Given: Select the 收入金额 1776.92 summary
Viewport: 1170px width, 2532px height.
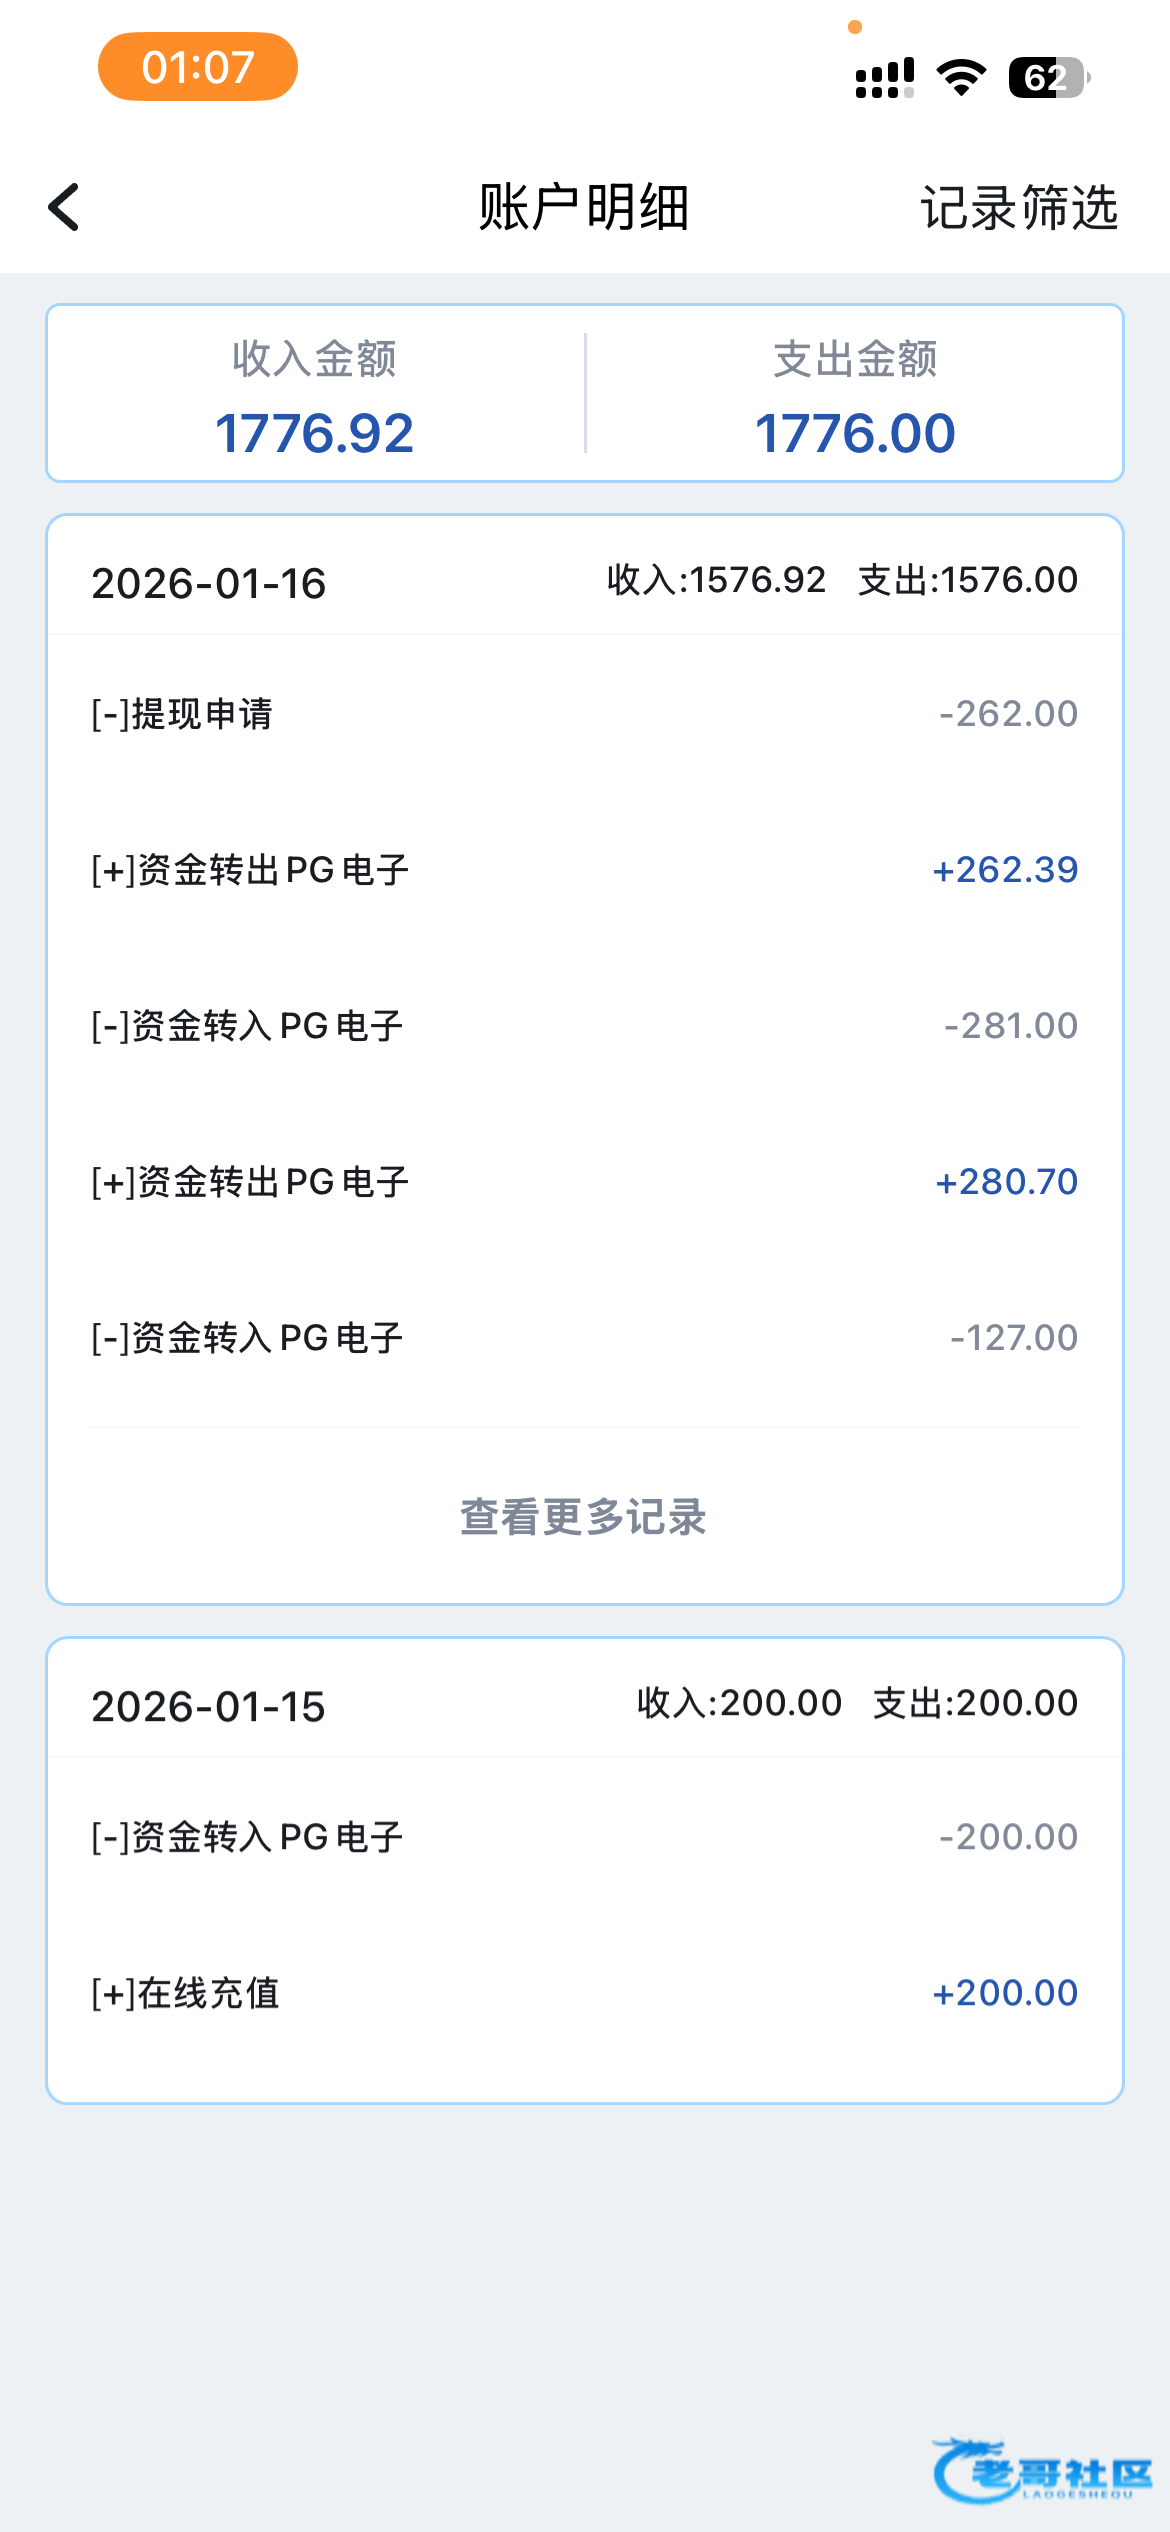Looking at the screenshot, I should 315,395.
